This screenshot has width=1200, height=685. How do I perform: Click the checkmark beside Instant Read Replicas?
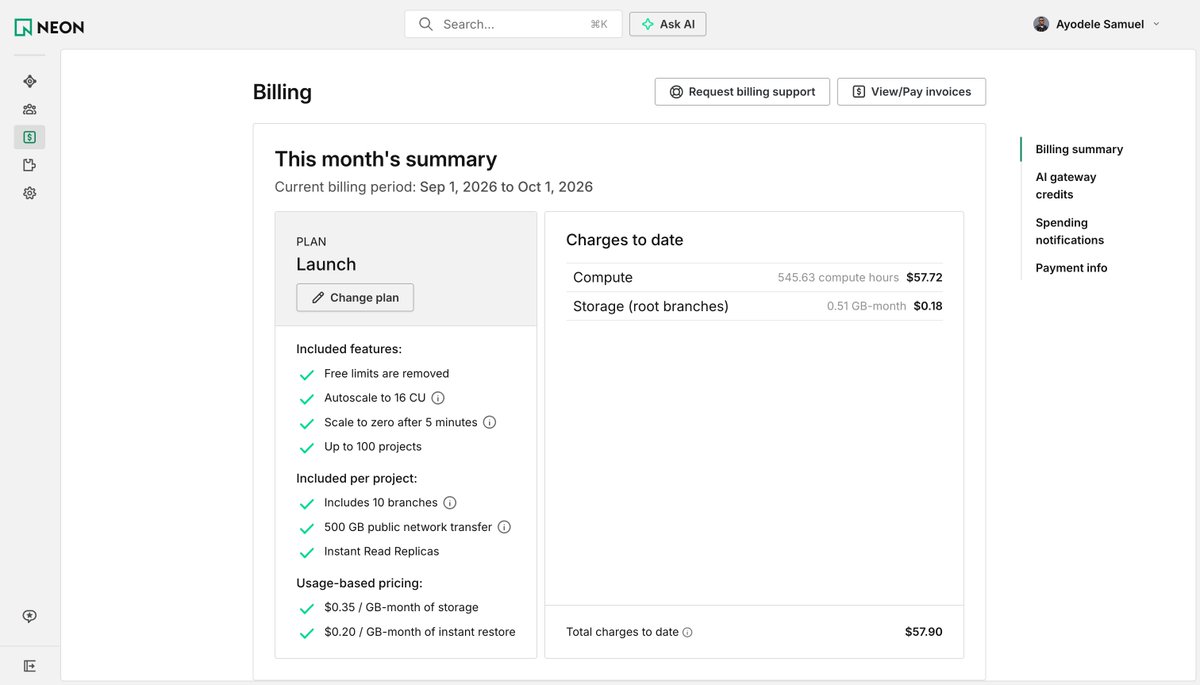click(x=307, y=553)
